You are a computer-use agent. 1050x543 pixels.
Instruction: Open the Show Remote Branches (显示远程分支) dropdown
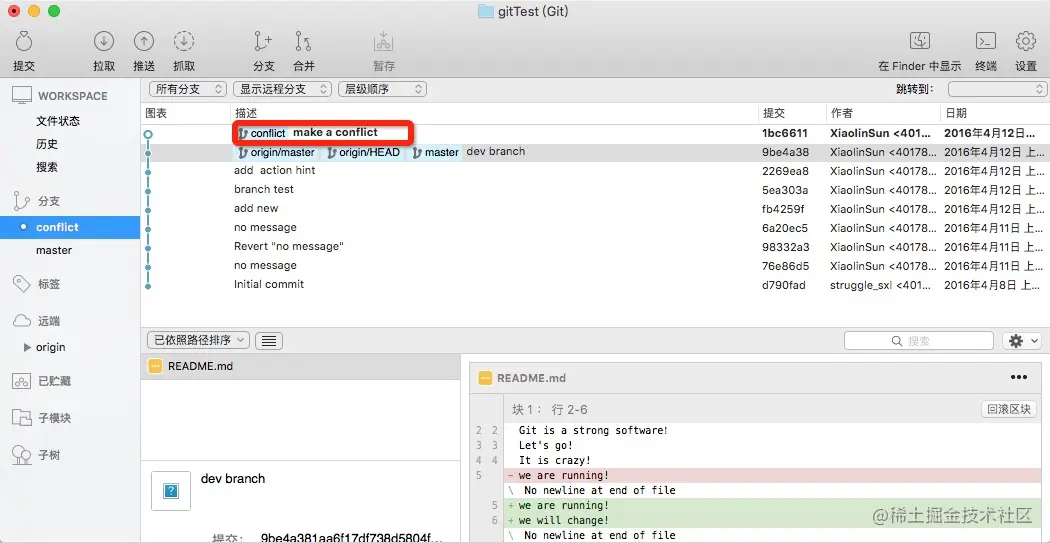(x=283, y=88)
